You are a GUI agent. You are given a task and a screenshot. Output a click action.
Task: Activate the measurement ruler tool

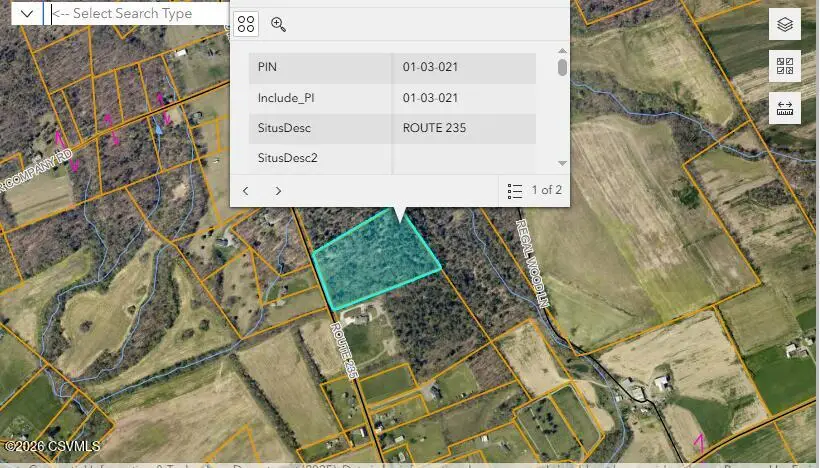point(785,108)
